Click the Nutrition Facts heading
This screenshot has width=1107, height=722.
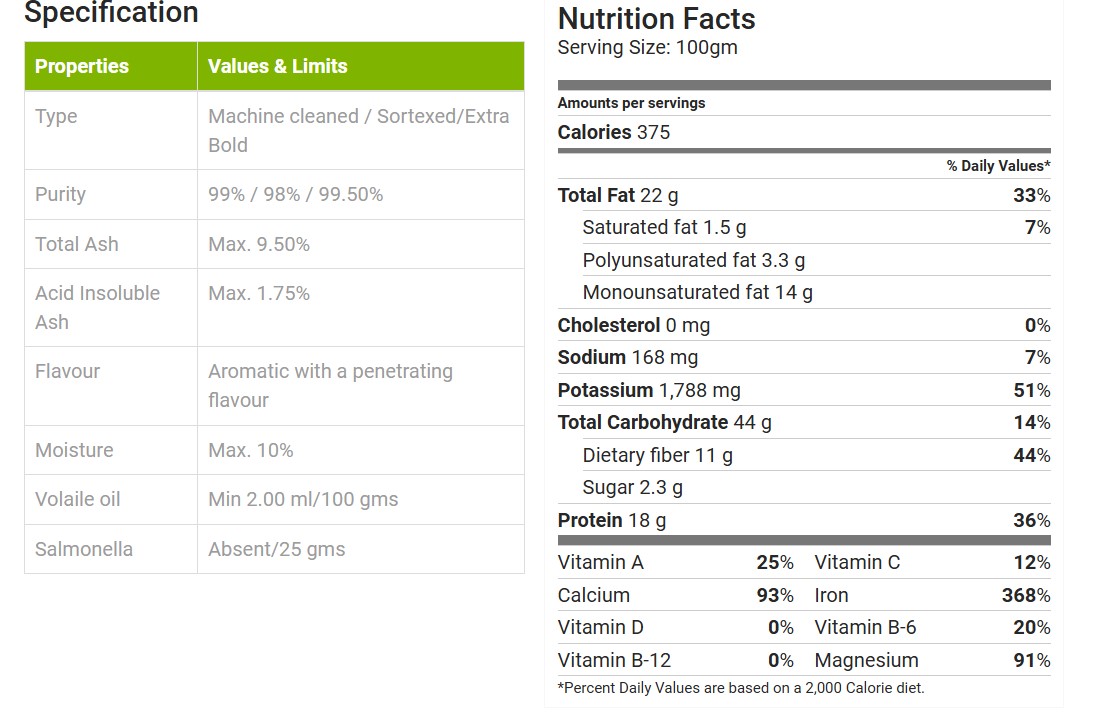coord(656,19)
